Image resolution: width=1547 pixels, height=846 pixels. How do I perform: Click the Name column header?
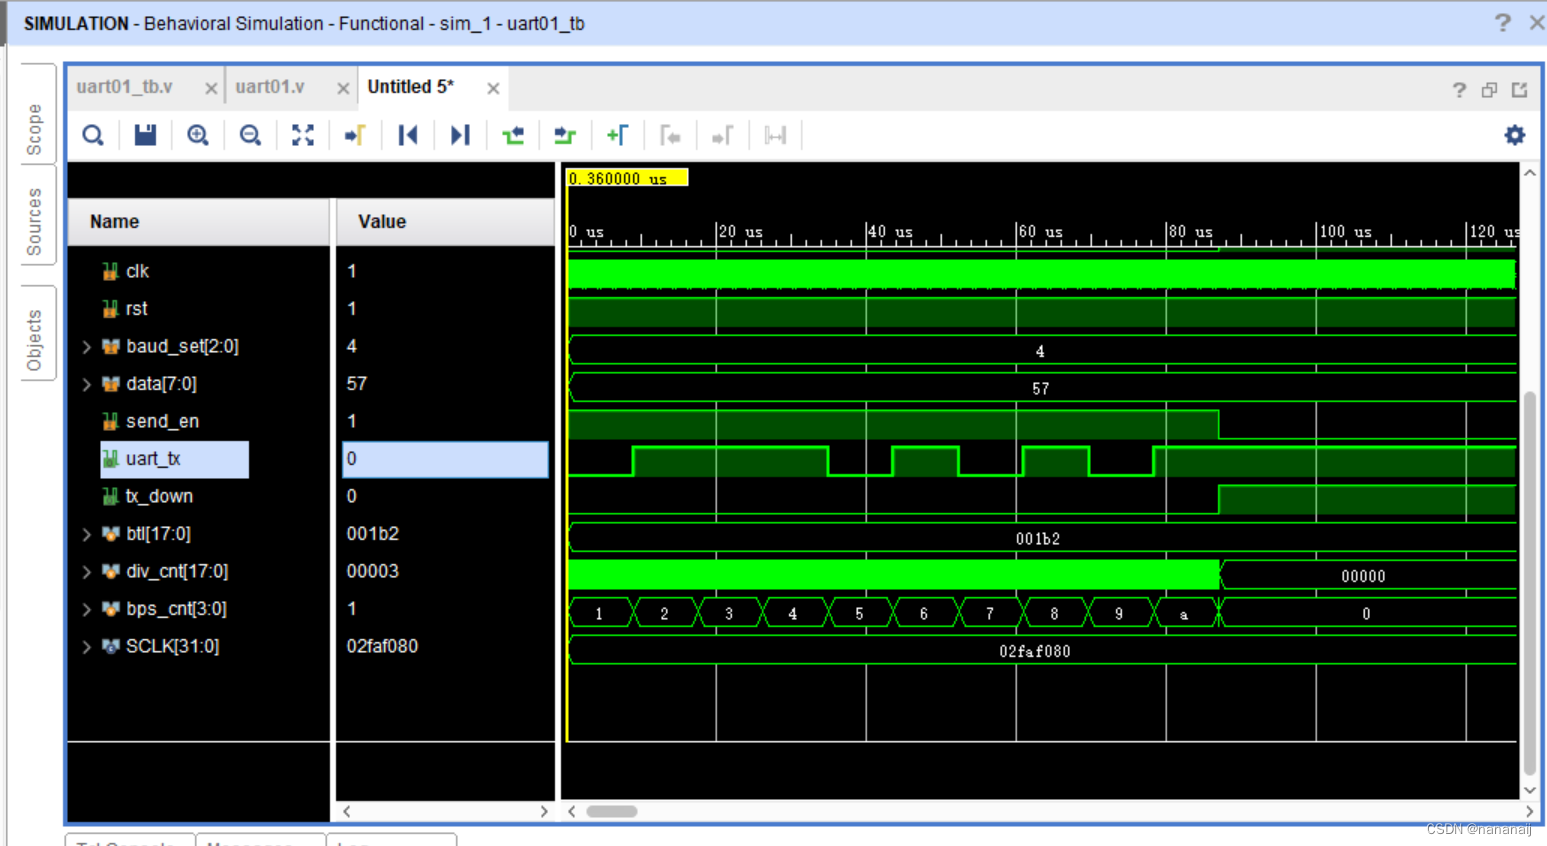tap(198, 222)
